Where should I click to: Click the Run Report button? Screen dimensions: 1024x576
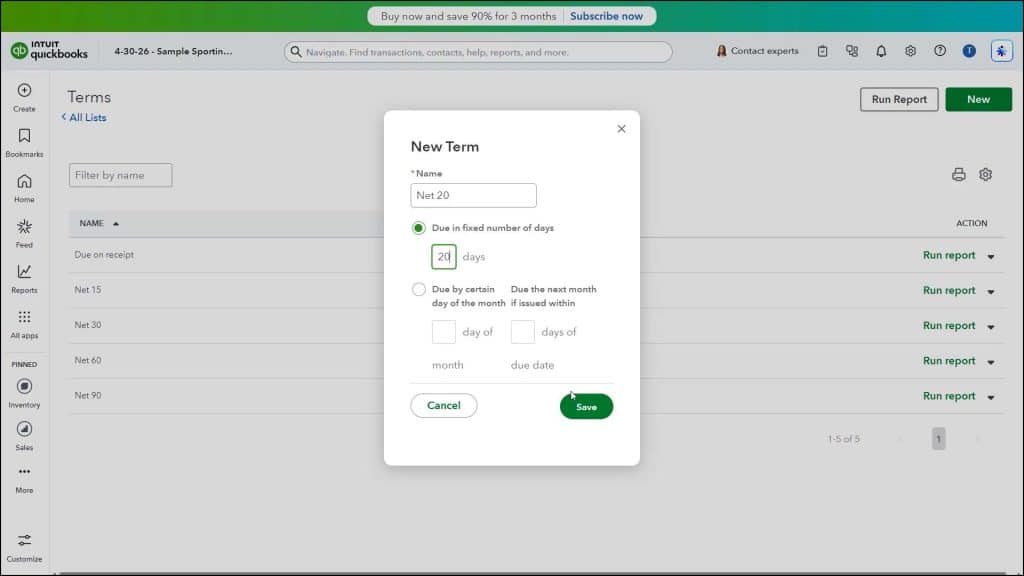[899, 99]
